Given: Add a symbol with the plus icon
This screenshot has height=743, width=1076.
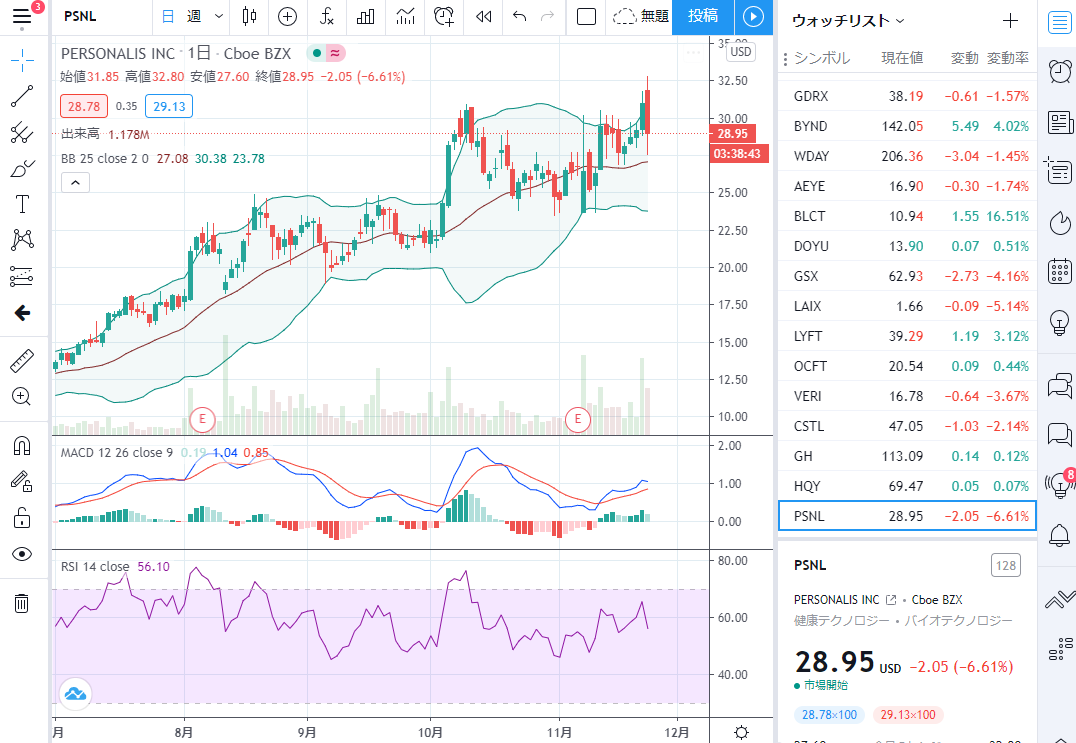Looking at the screenshot, I should (1010, 21).
